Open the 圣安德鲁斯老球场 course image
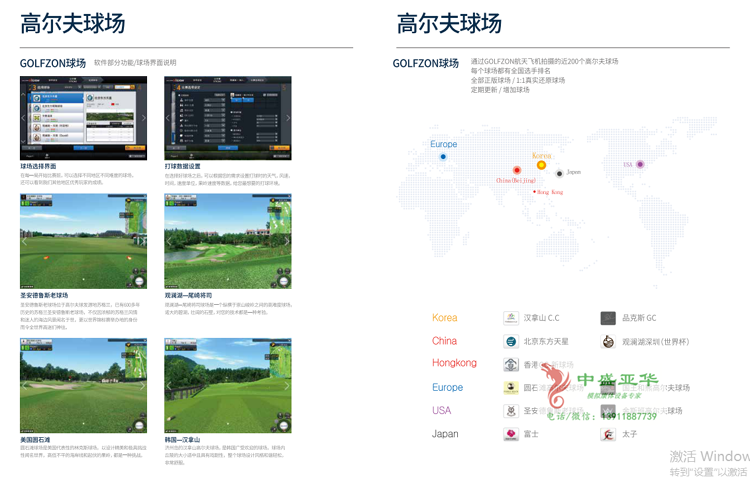Viewport: 750px width, 477px height. [x=83, y=241]
